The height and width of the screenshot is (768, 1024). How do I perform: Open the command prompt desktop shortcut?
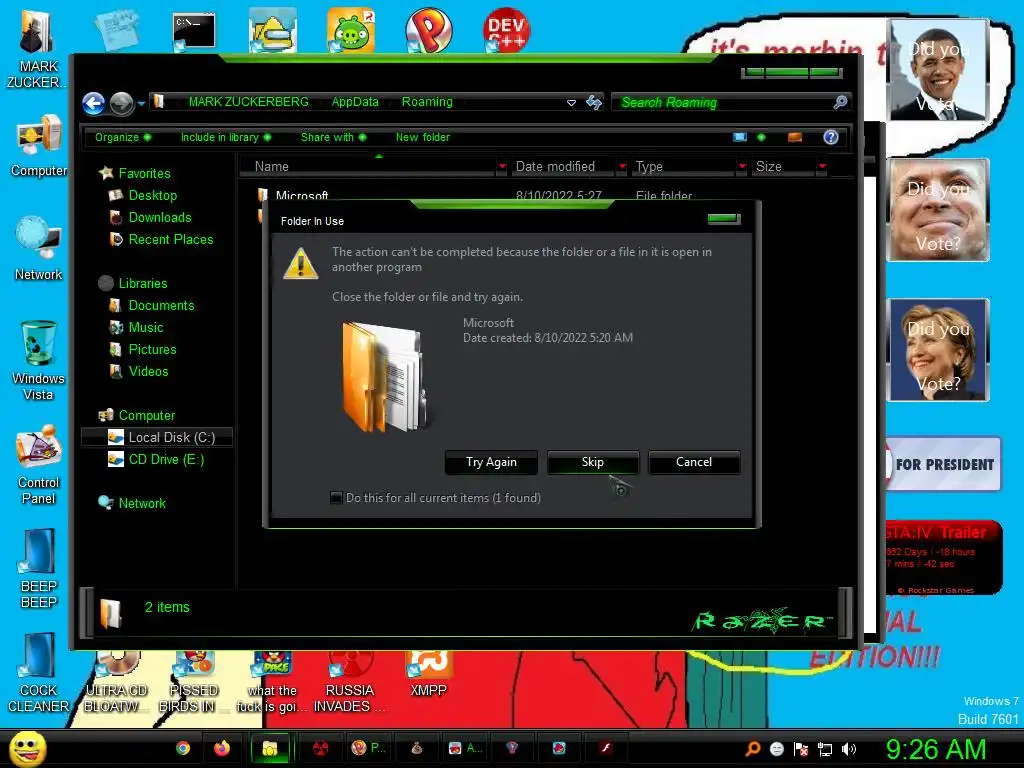[193, 31]
